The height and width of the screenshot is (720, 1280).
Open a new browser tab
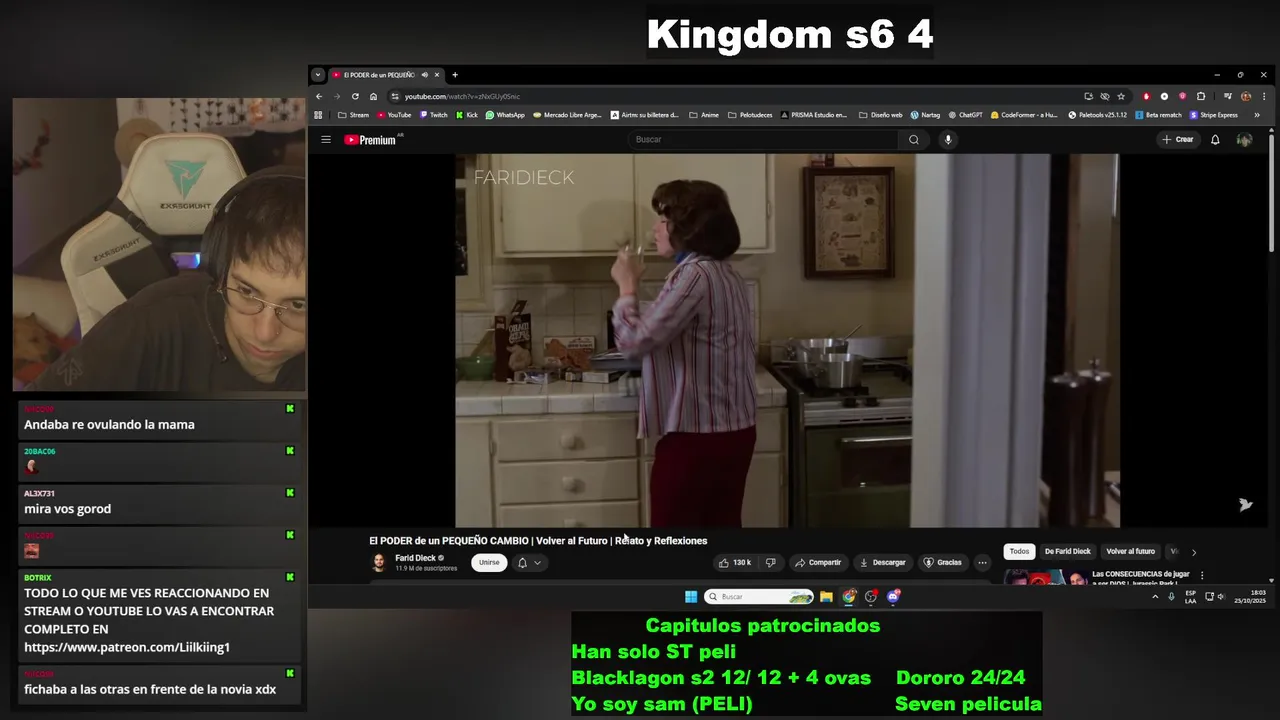click(x=455, y=75)
